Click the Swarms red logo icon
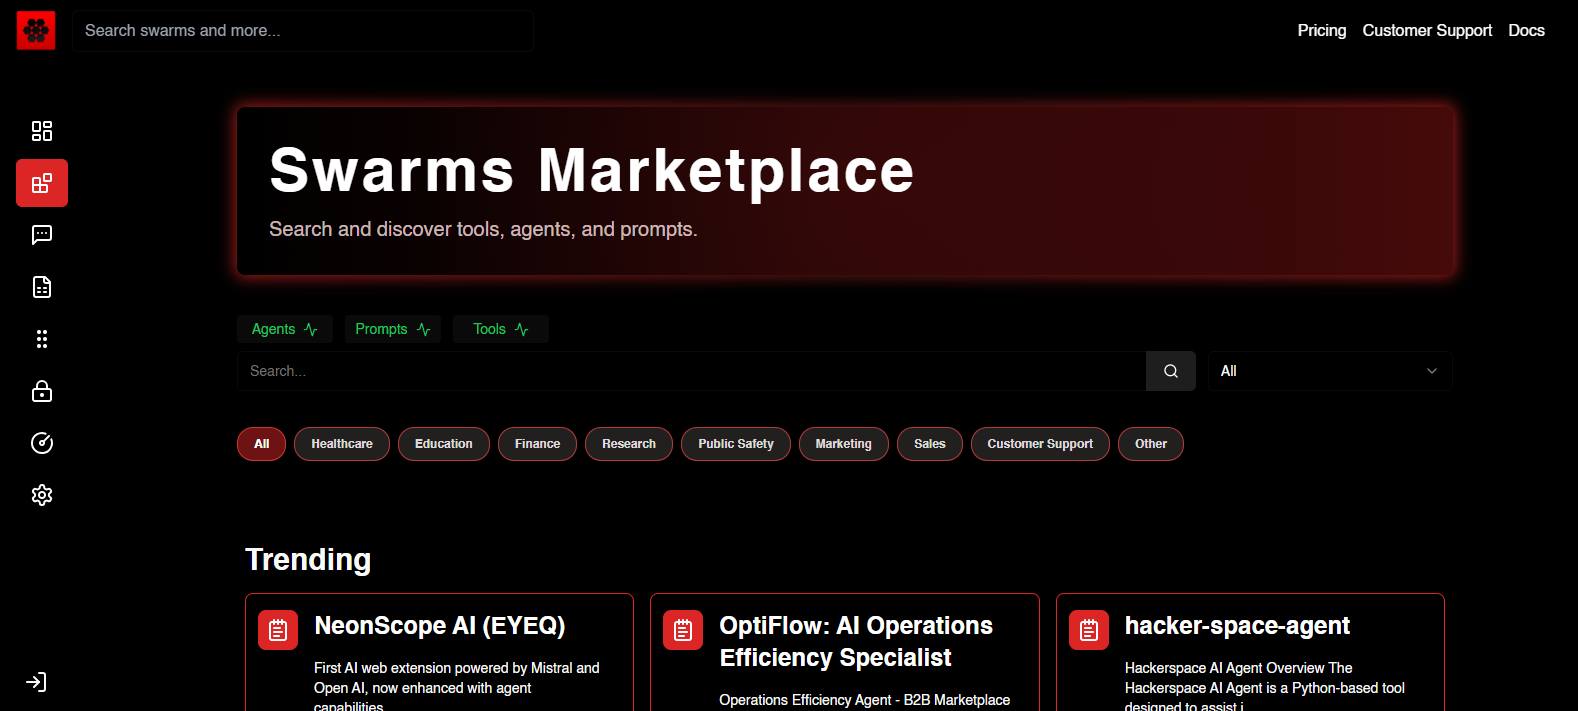The height and width of the screenshot is (711, 1578). tap(36, 31)
